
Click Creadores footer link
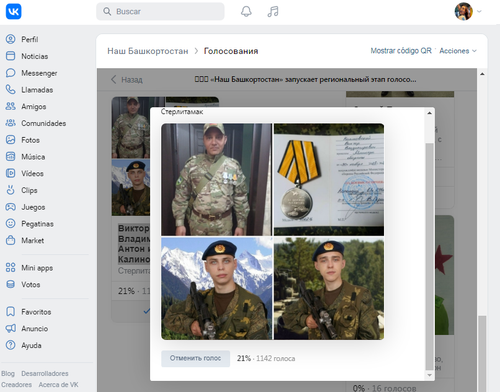[x=17, y=385]
